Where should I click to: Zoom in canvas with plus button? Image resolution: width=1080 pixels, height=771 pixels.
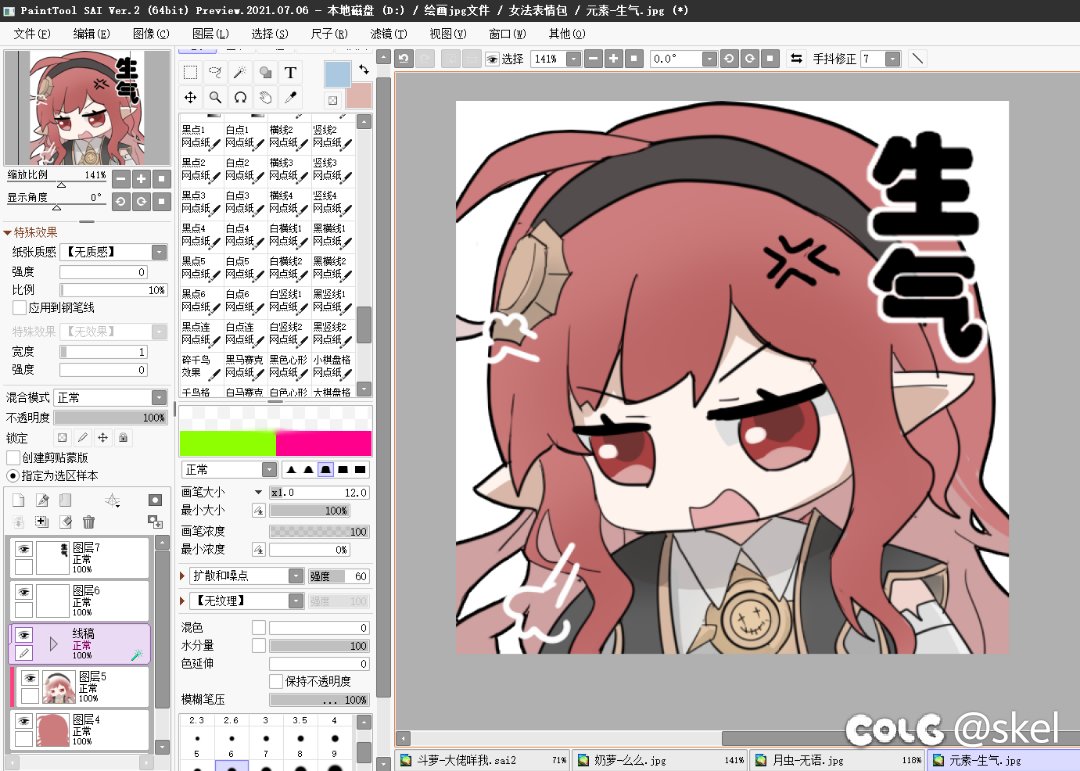[614, 59]
